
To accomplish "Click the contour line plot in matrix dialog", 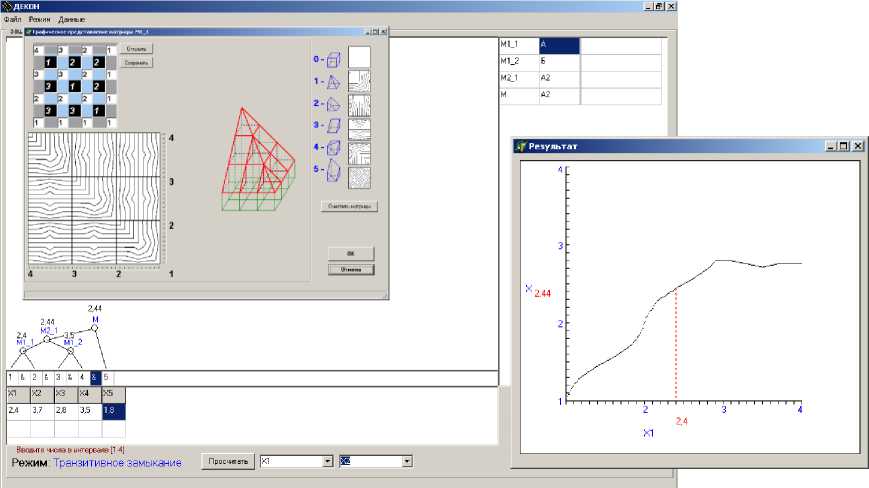I will (94, 198).
